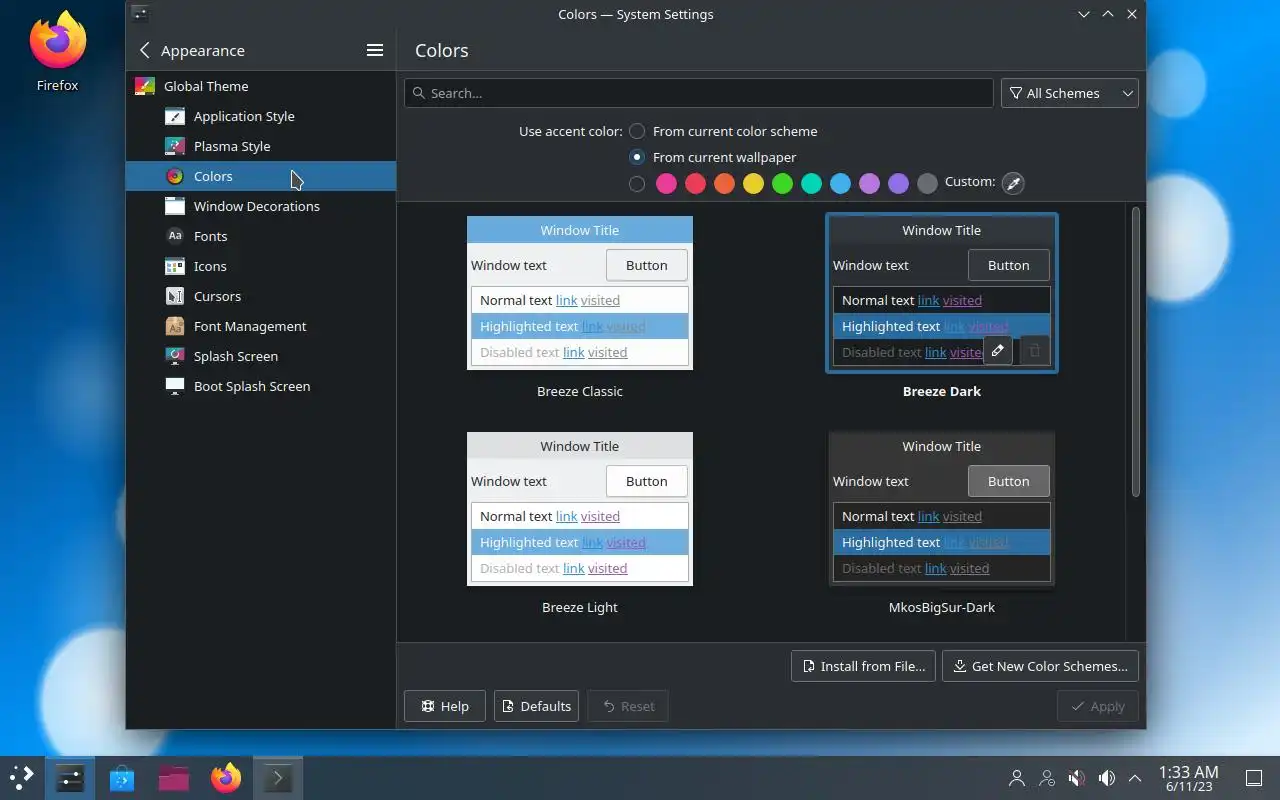Open the application launcher in taskbar
1280x800 pixels.
point(22,778)
